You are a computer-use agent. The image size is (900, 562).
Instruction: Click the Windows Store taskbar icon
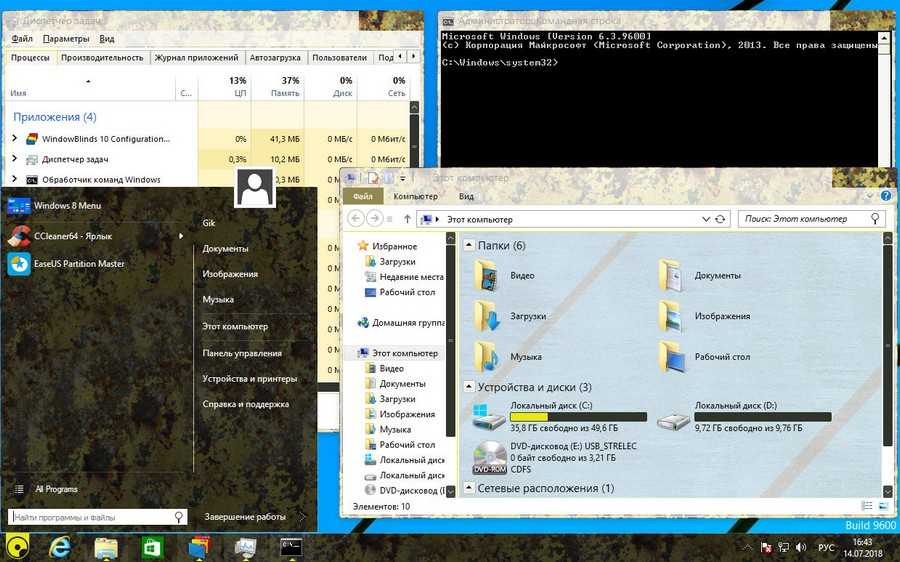click(x=152, y=547)
